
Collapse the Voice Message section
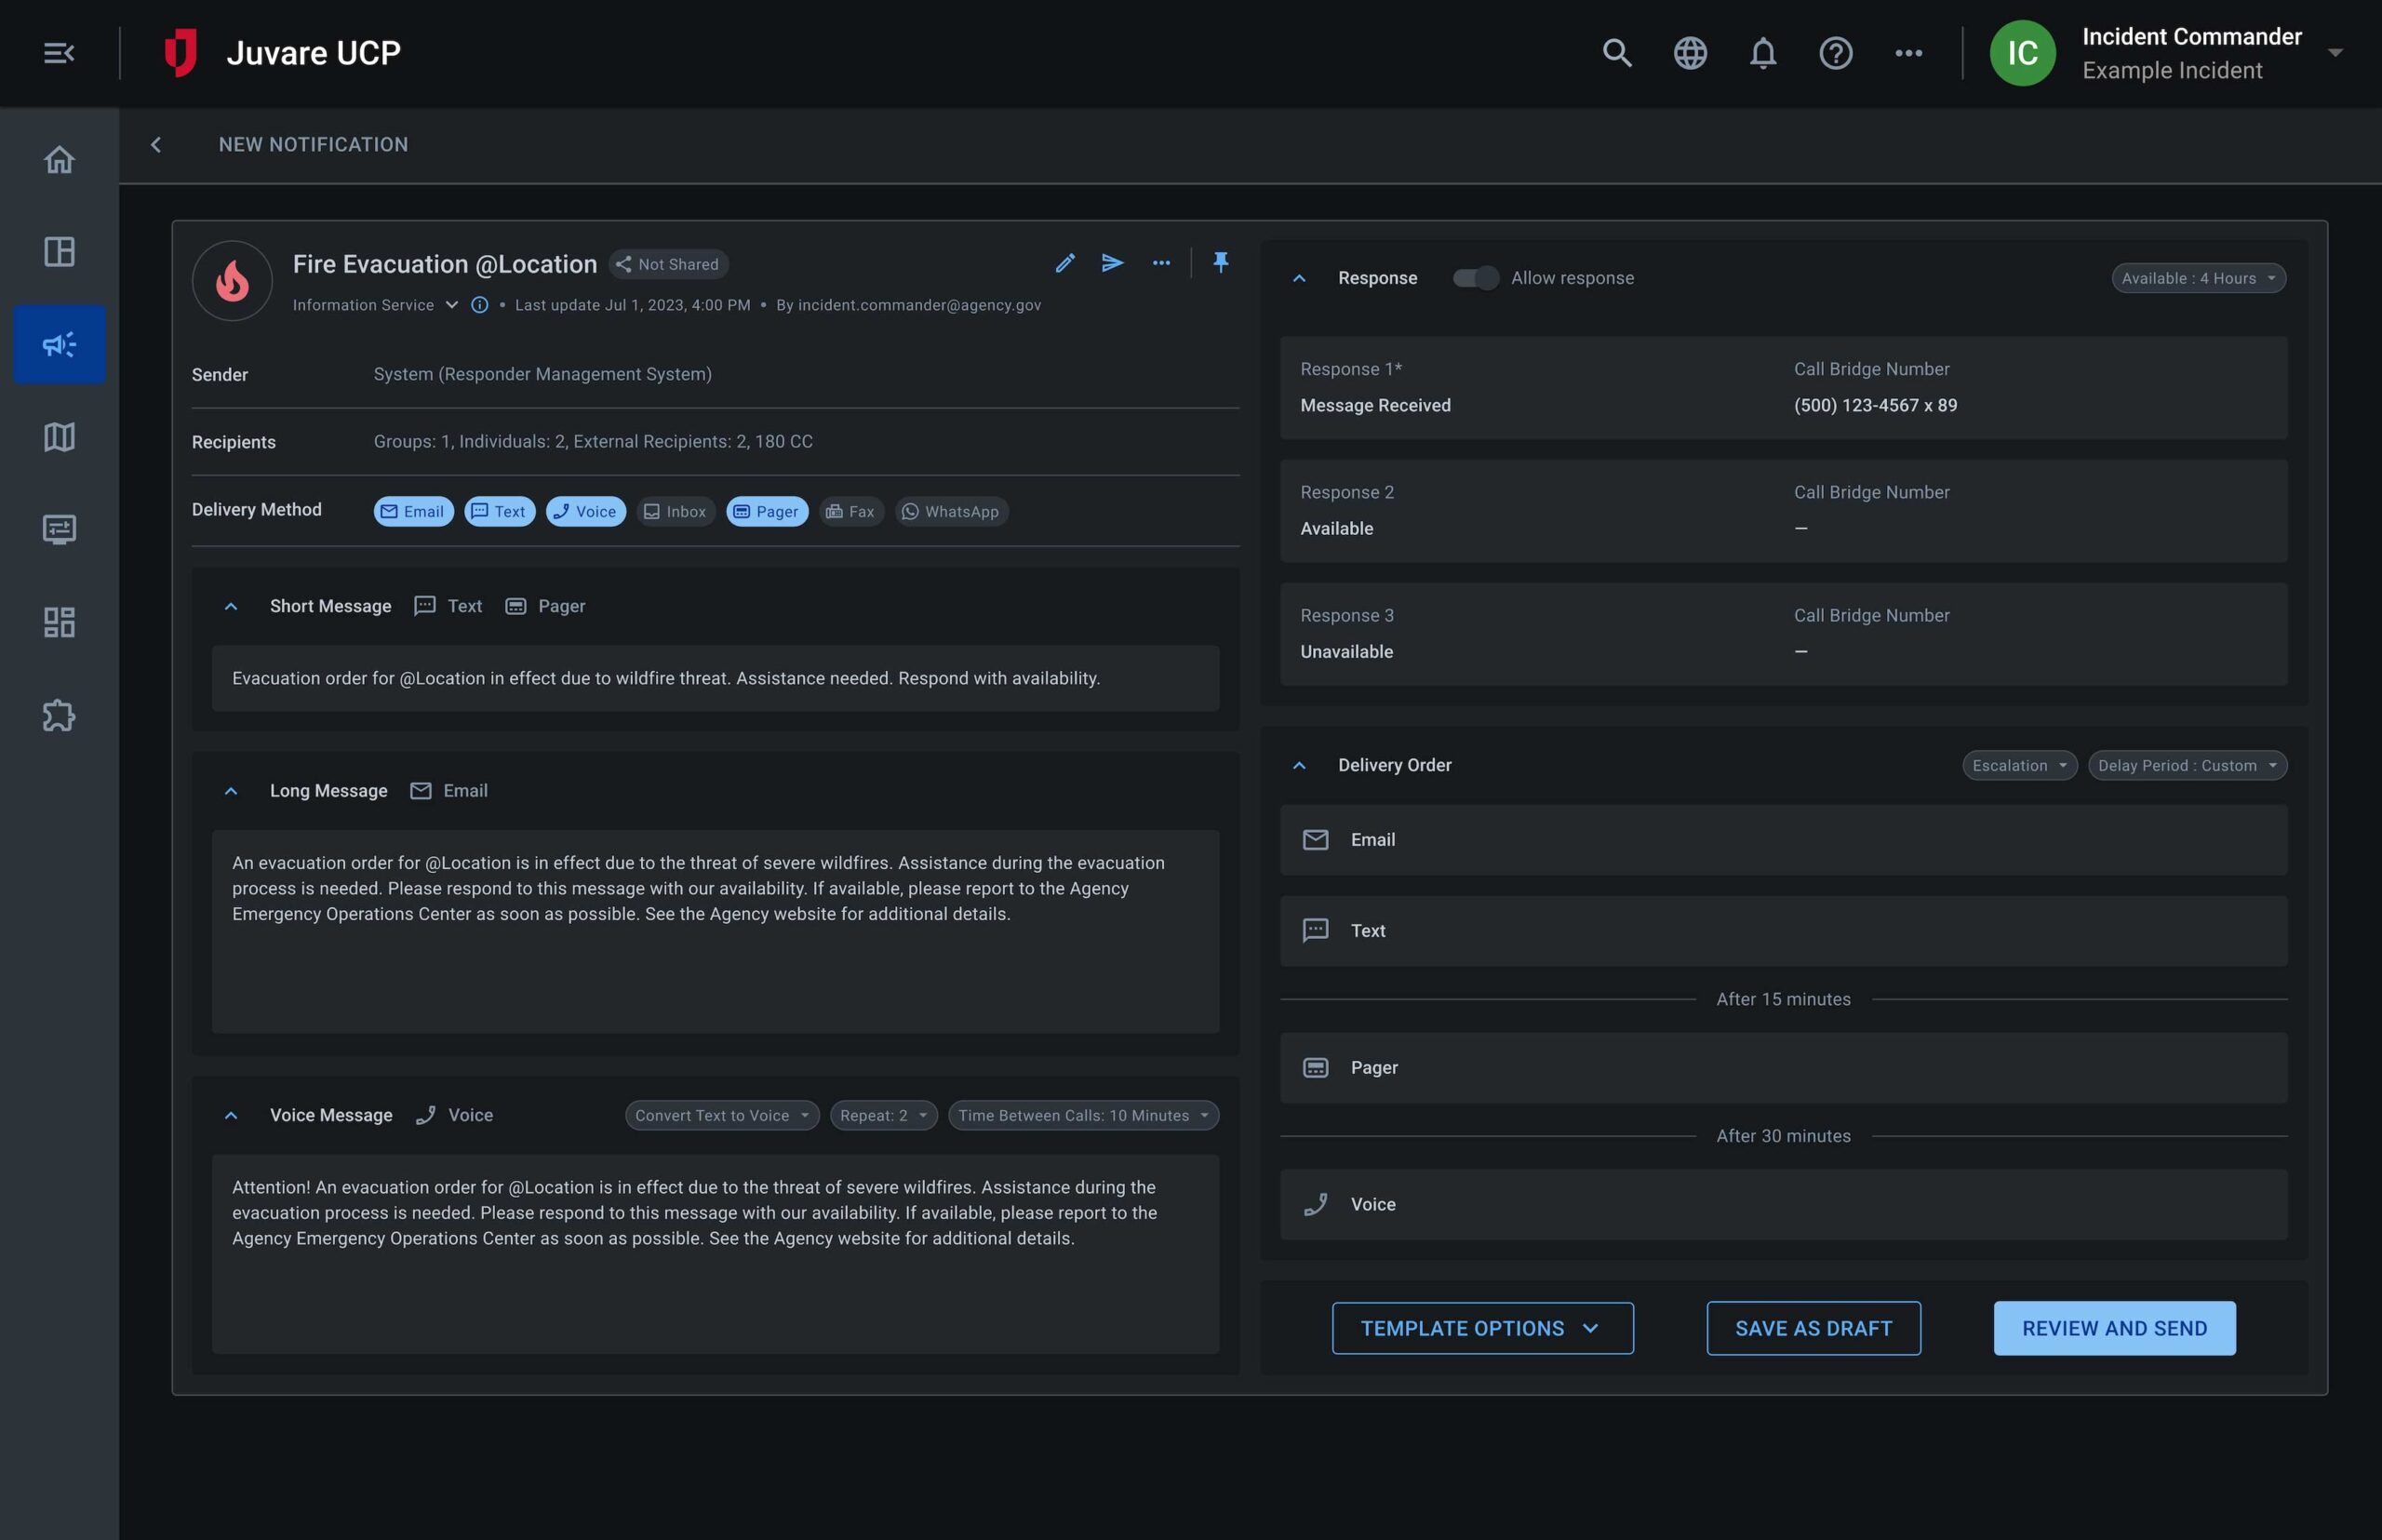(x=231, y=1115)
